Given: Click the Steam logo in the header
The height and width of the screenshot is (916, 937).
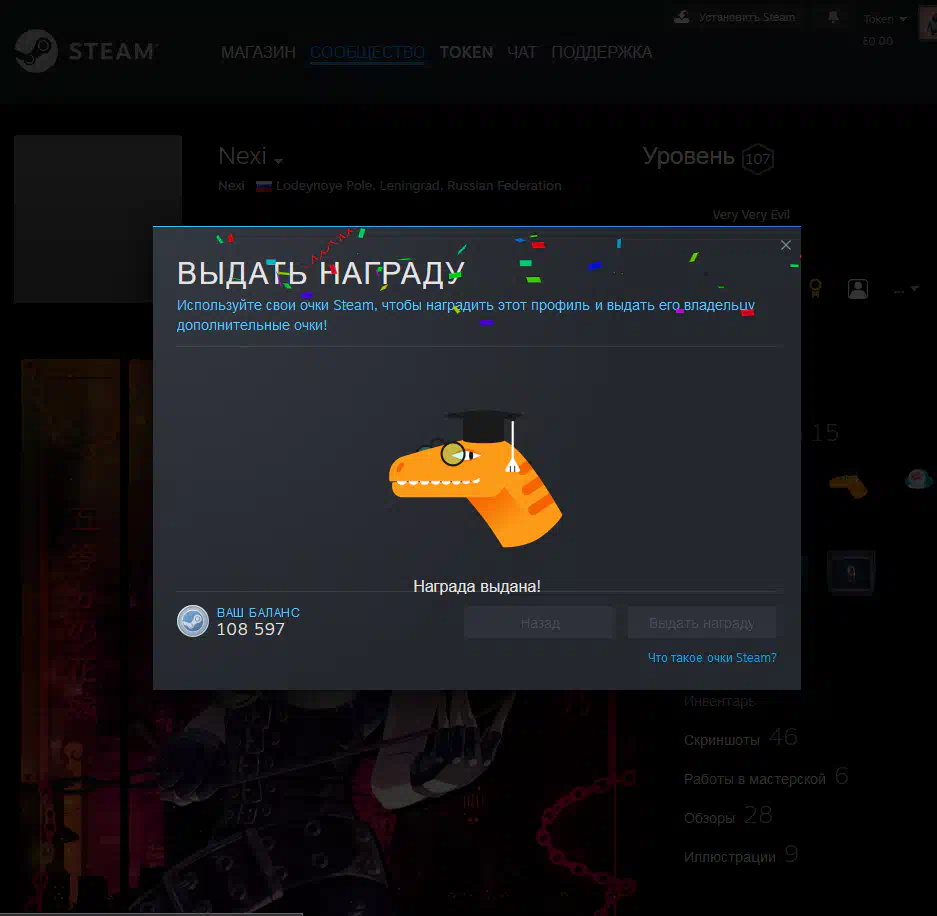Looking at the screenshot, I should pos(86,51).
